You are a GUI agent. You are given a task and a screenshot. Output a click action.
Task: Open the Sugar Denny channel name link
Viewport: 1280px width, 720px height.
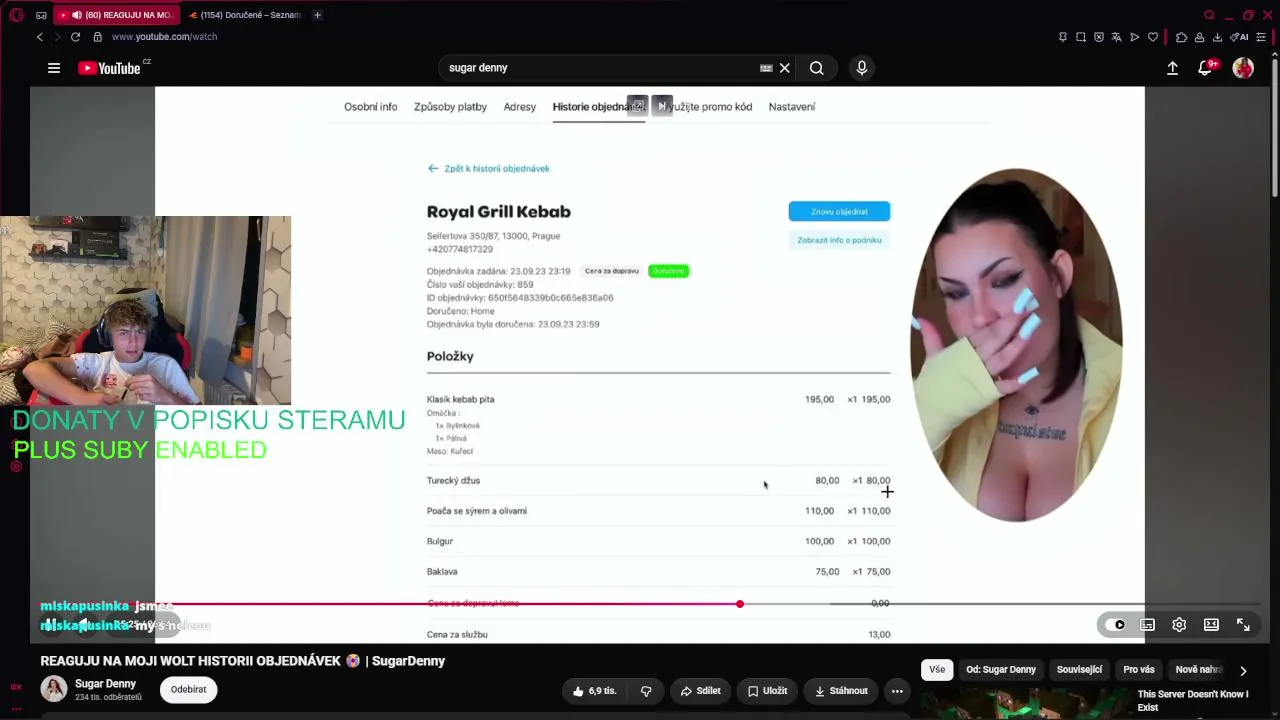[105, 684]
